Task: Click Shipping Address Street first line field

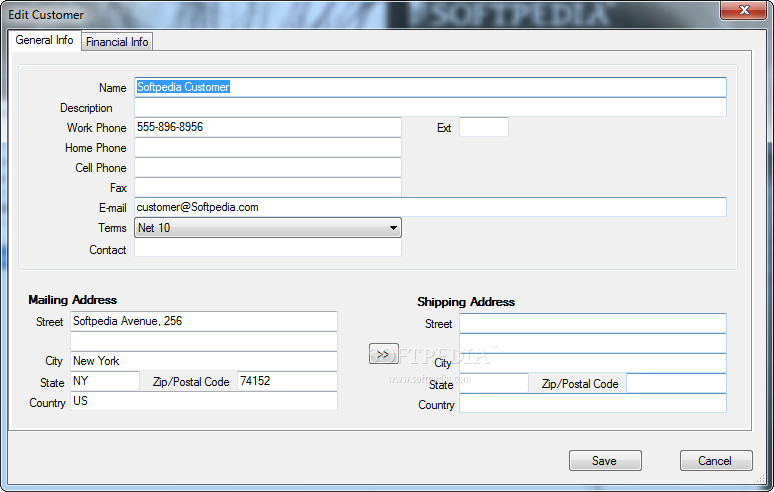Action: pos(593,323)
